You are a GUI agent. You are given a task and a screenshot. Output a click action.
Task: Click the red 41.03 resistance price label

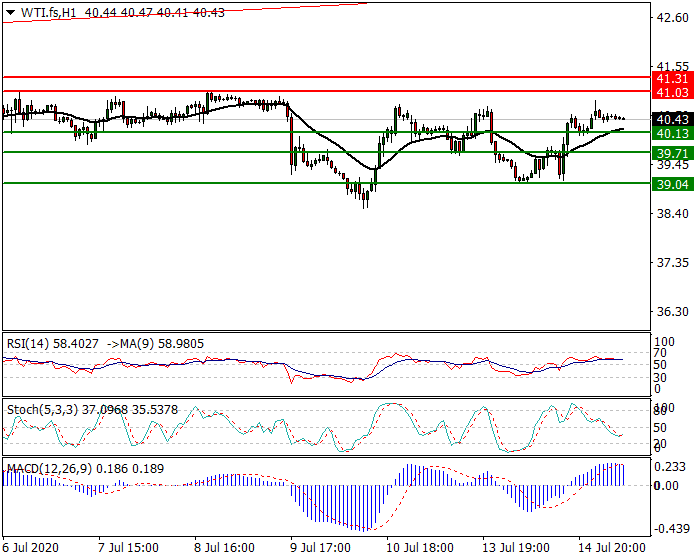(x=673, y=92)
